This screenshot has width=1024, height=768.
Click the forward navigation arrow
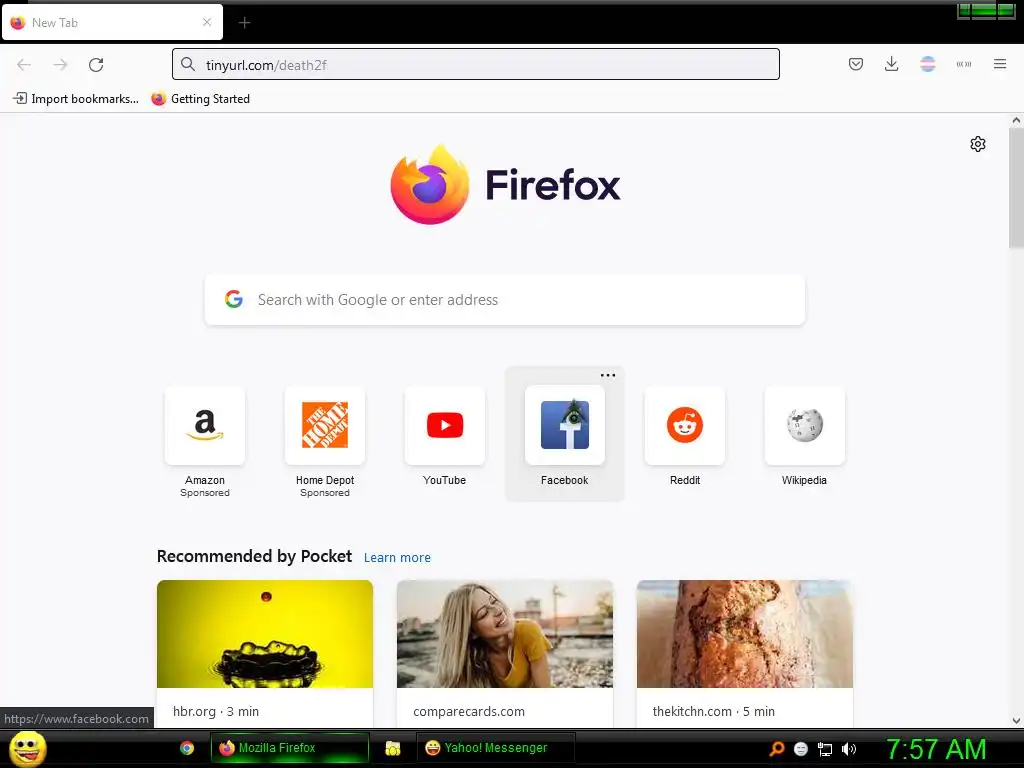pos(60,65)
